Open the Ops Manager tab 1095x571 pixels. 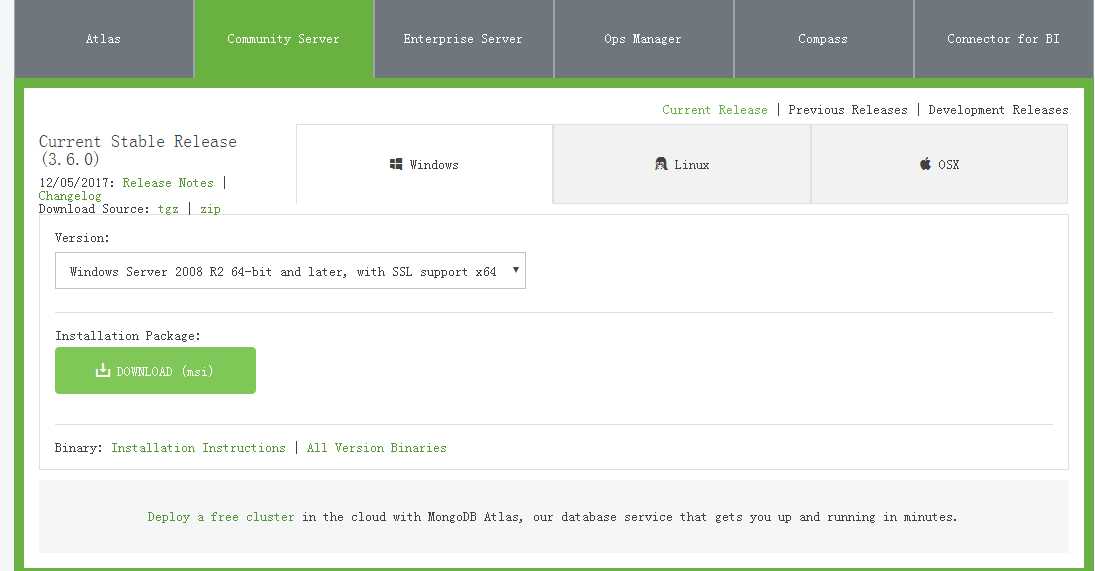click(643, 39)
